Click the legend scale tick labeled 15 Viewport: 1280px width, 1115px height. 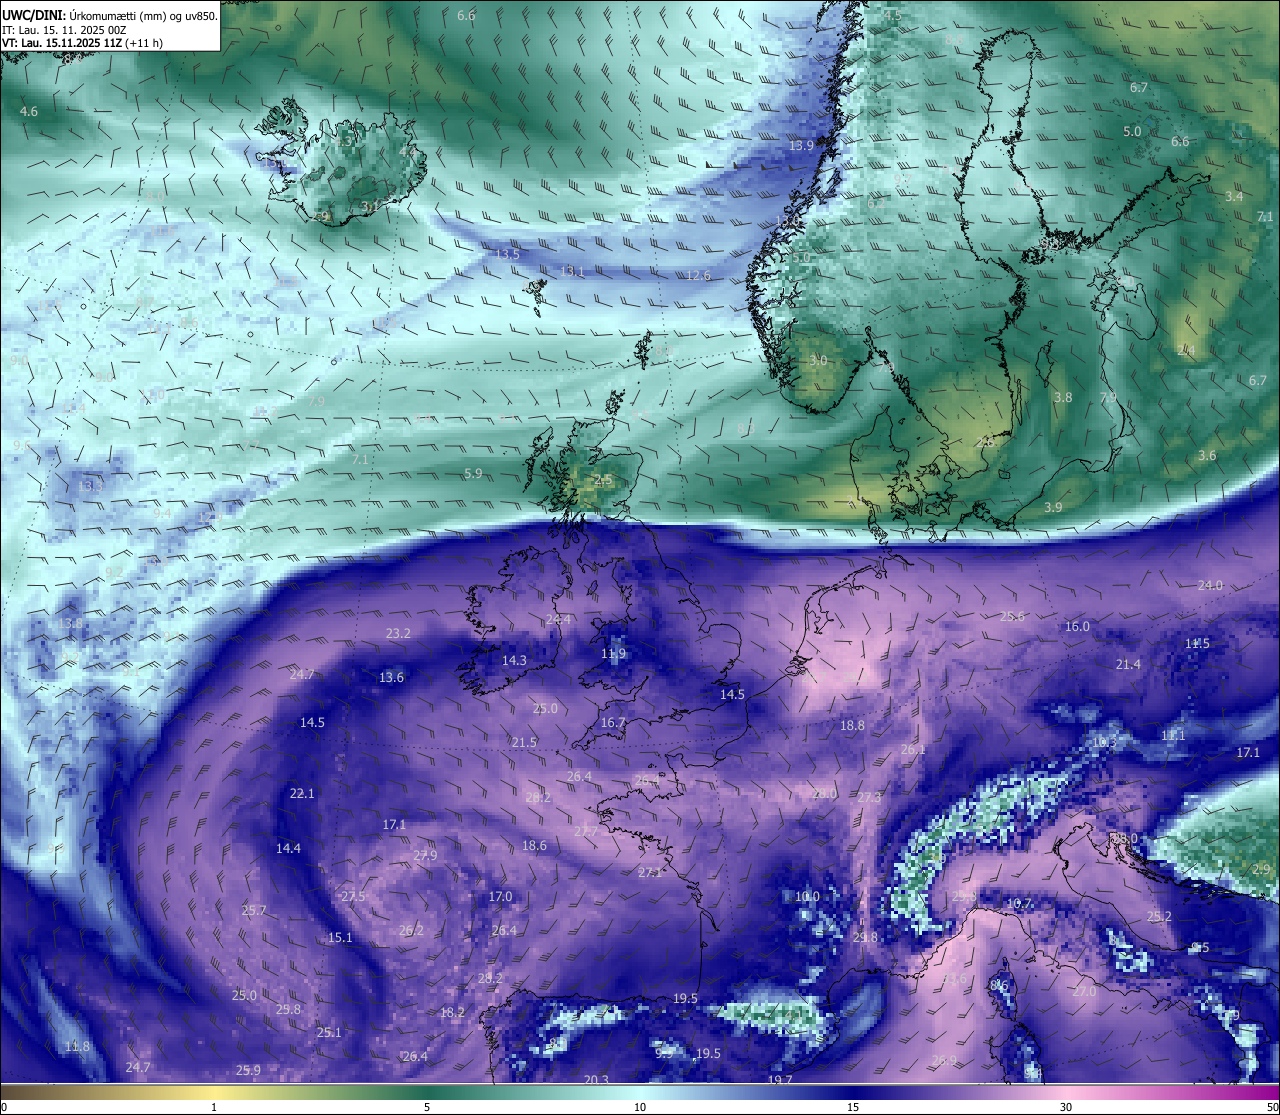[853, 1107]
